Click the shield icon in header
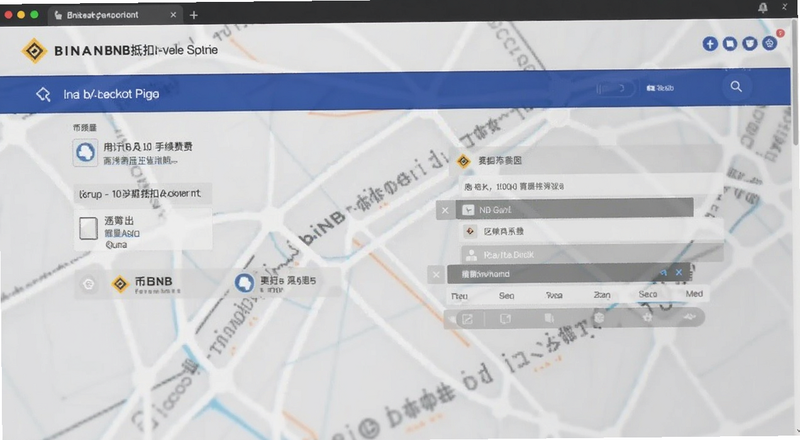Image resolution: width=800 pixels, height=440 pixels. tap(749, 44)
